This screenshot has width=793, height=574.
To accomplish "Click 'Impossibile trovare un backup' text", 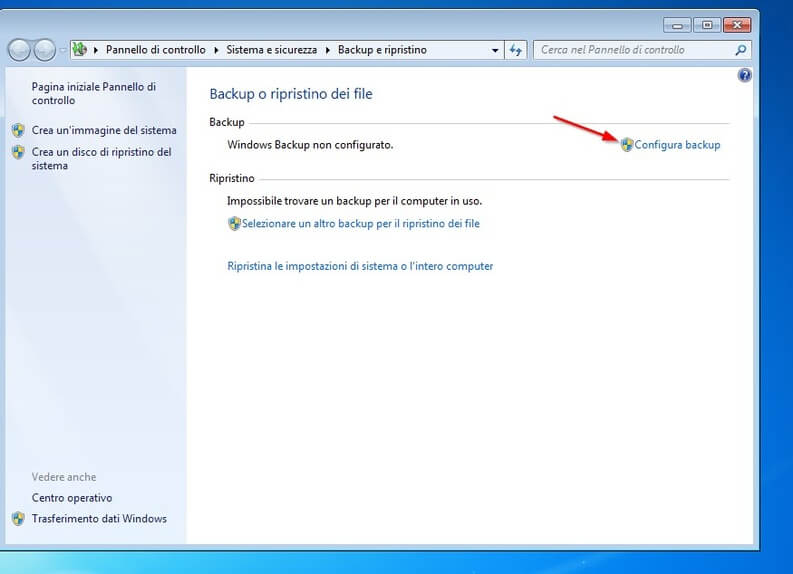I will (x=355, y=201).
